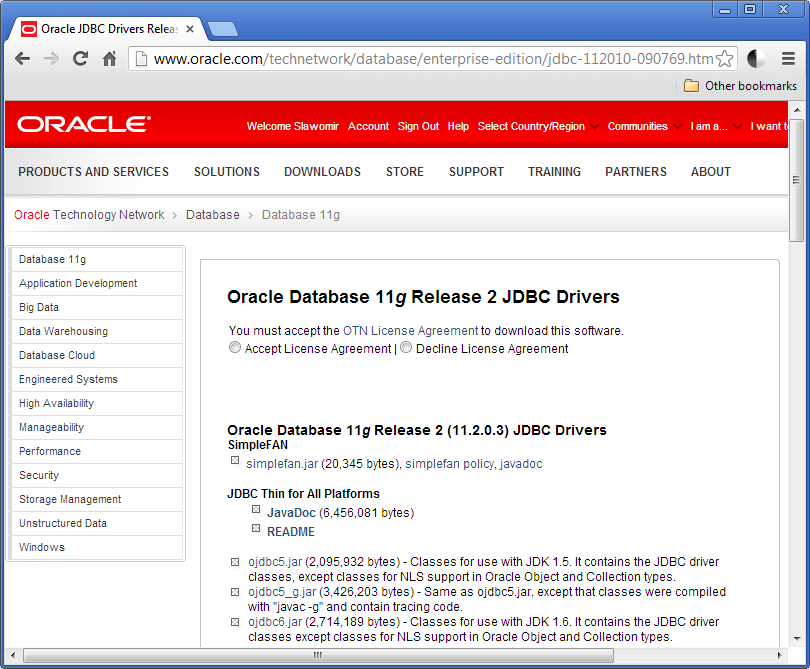The width and height of the screenshot is (810, 669).
Task: Open the simplefan policy link
Action: click(x=449, y=464)
